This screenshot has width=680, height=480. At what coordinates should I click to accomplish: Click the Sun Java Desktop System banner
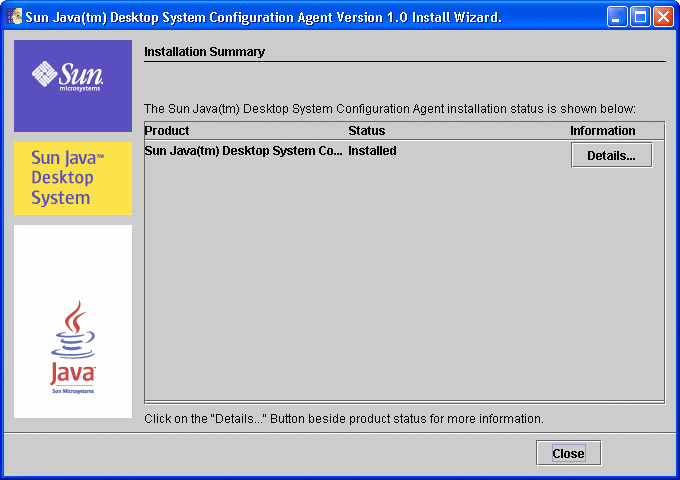tap(73, 178)
